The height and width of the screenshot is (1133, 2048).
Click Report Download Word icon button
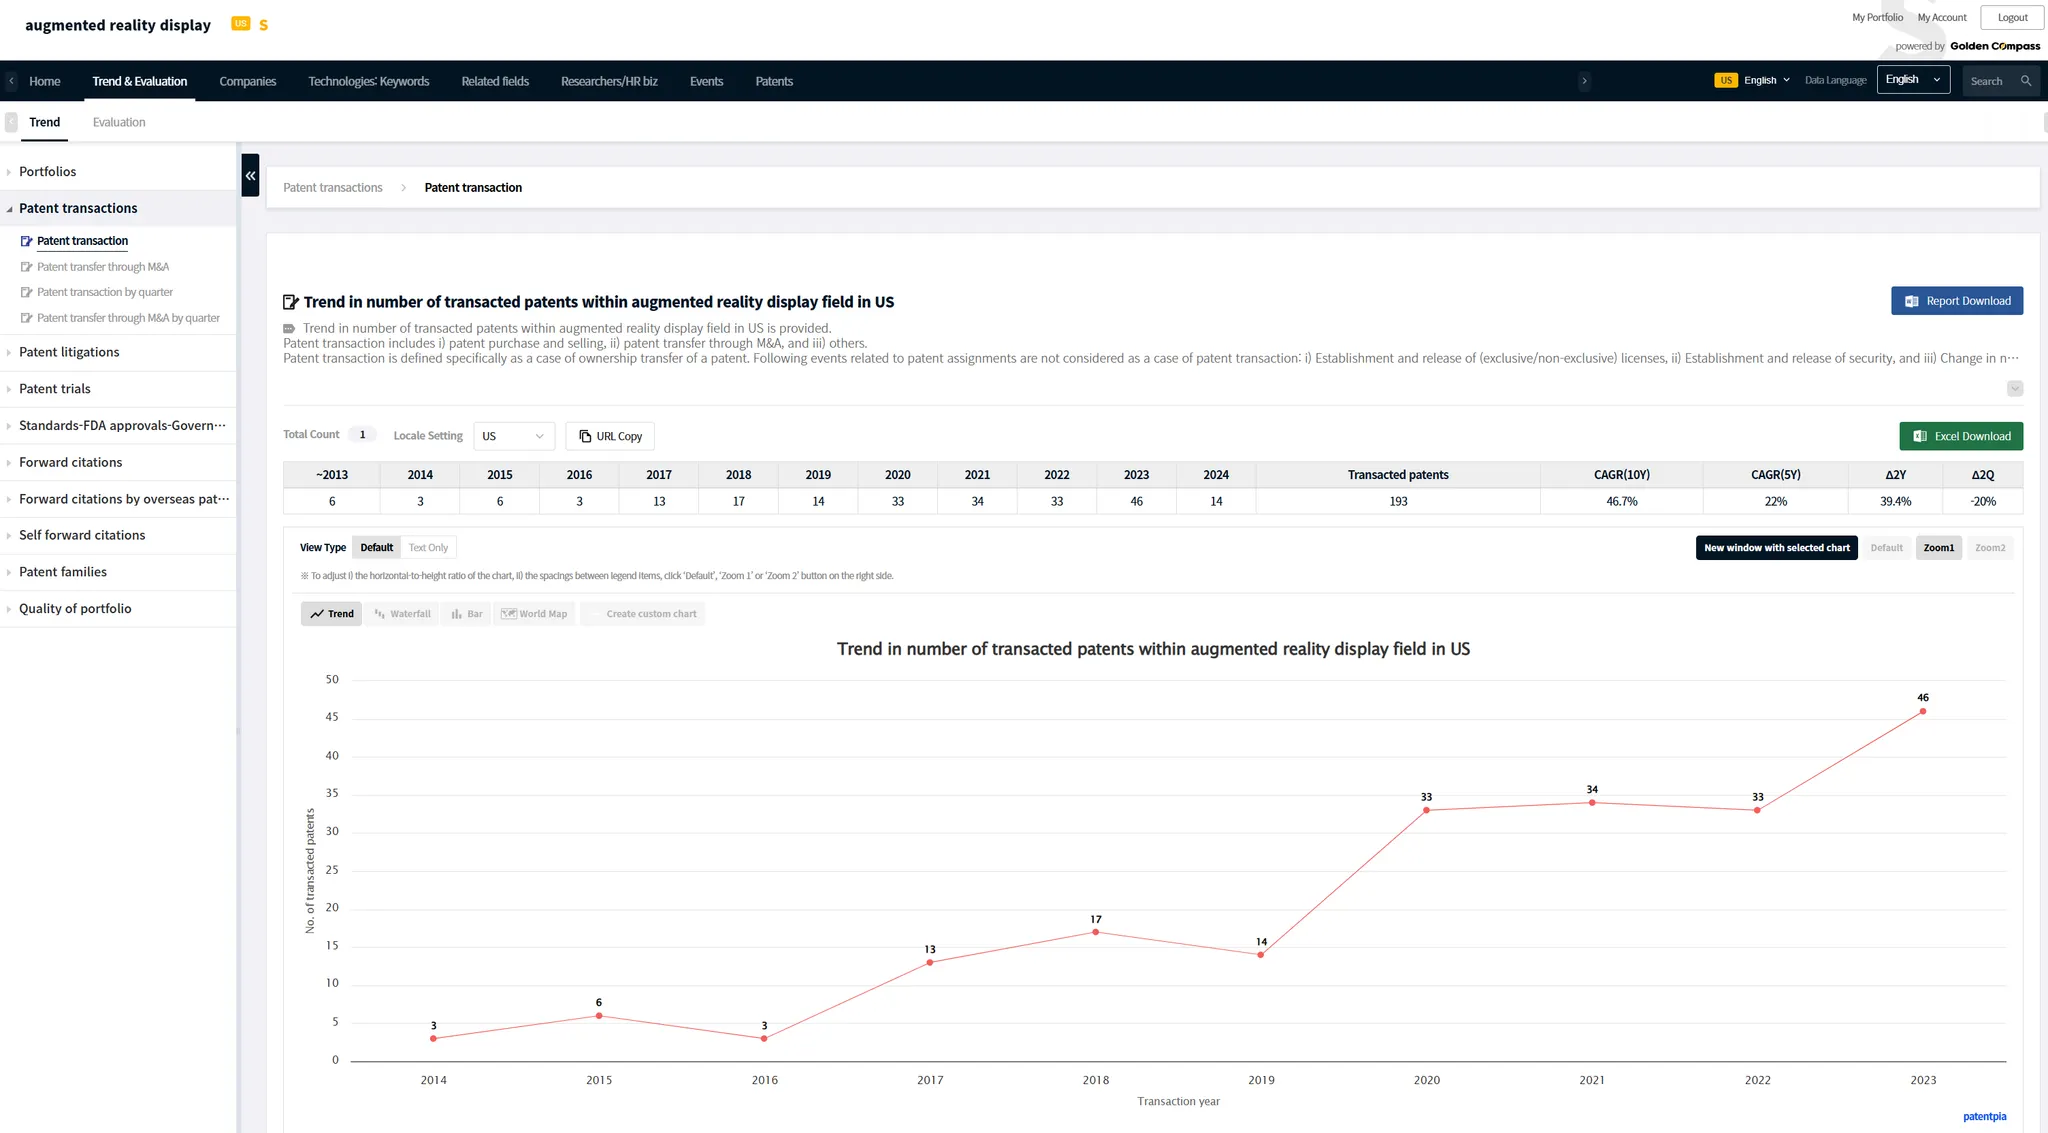1956,301
